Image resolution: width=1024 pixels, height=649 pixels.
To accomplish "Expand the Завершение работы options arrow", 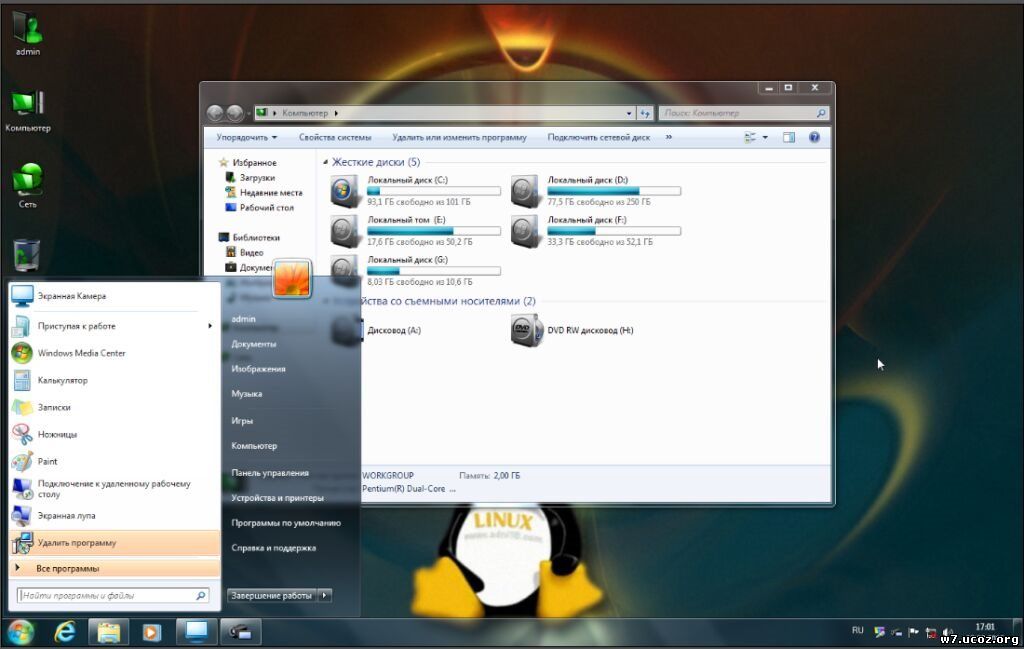I will pyautogui.click(x=325, y=594).
